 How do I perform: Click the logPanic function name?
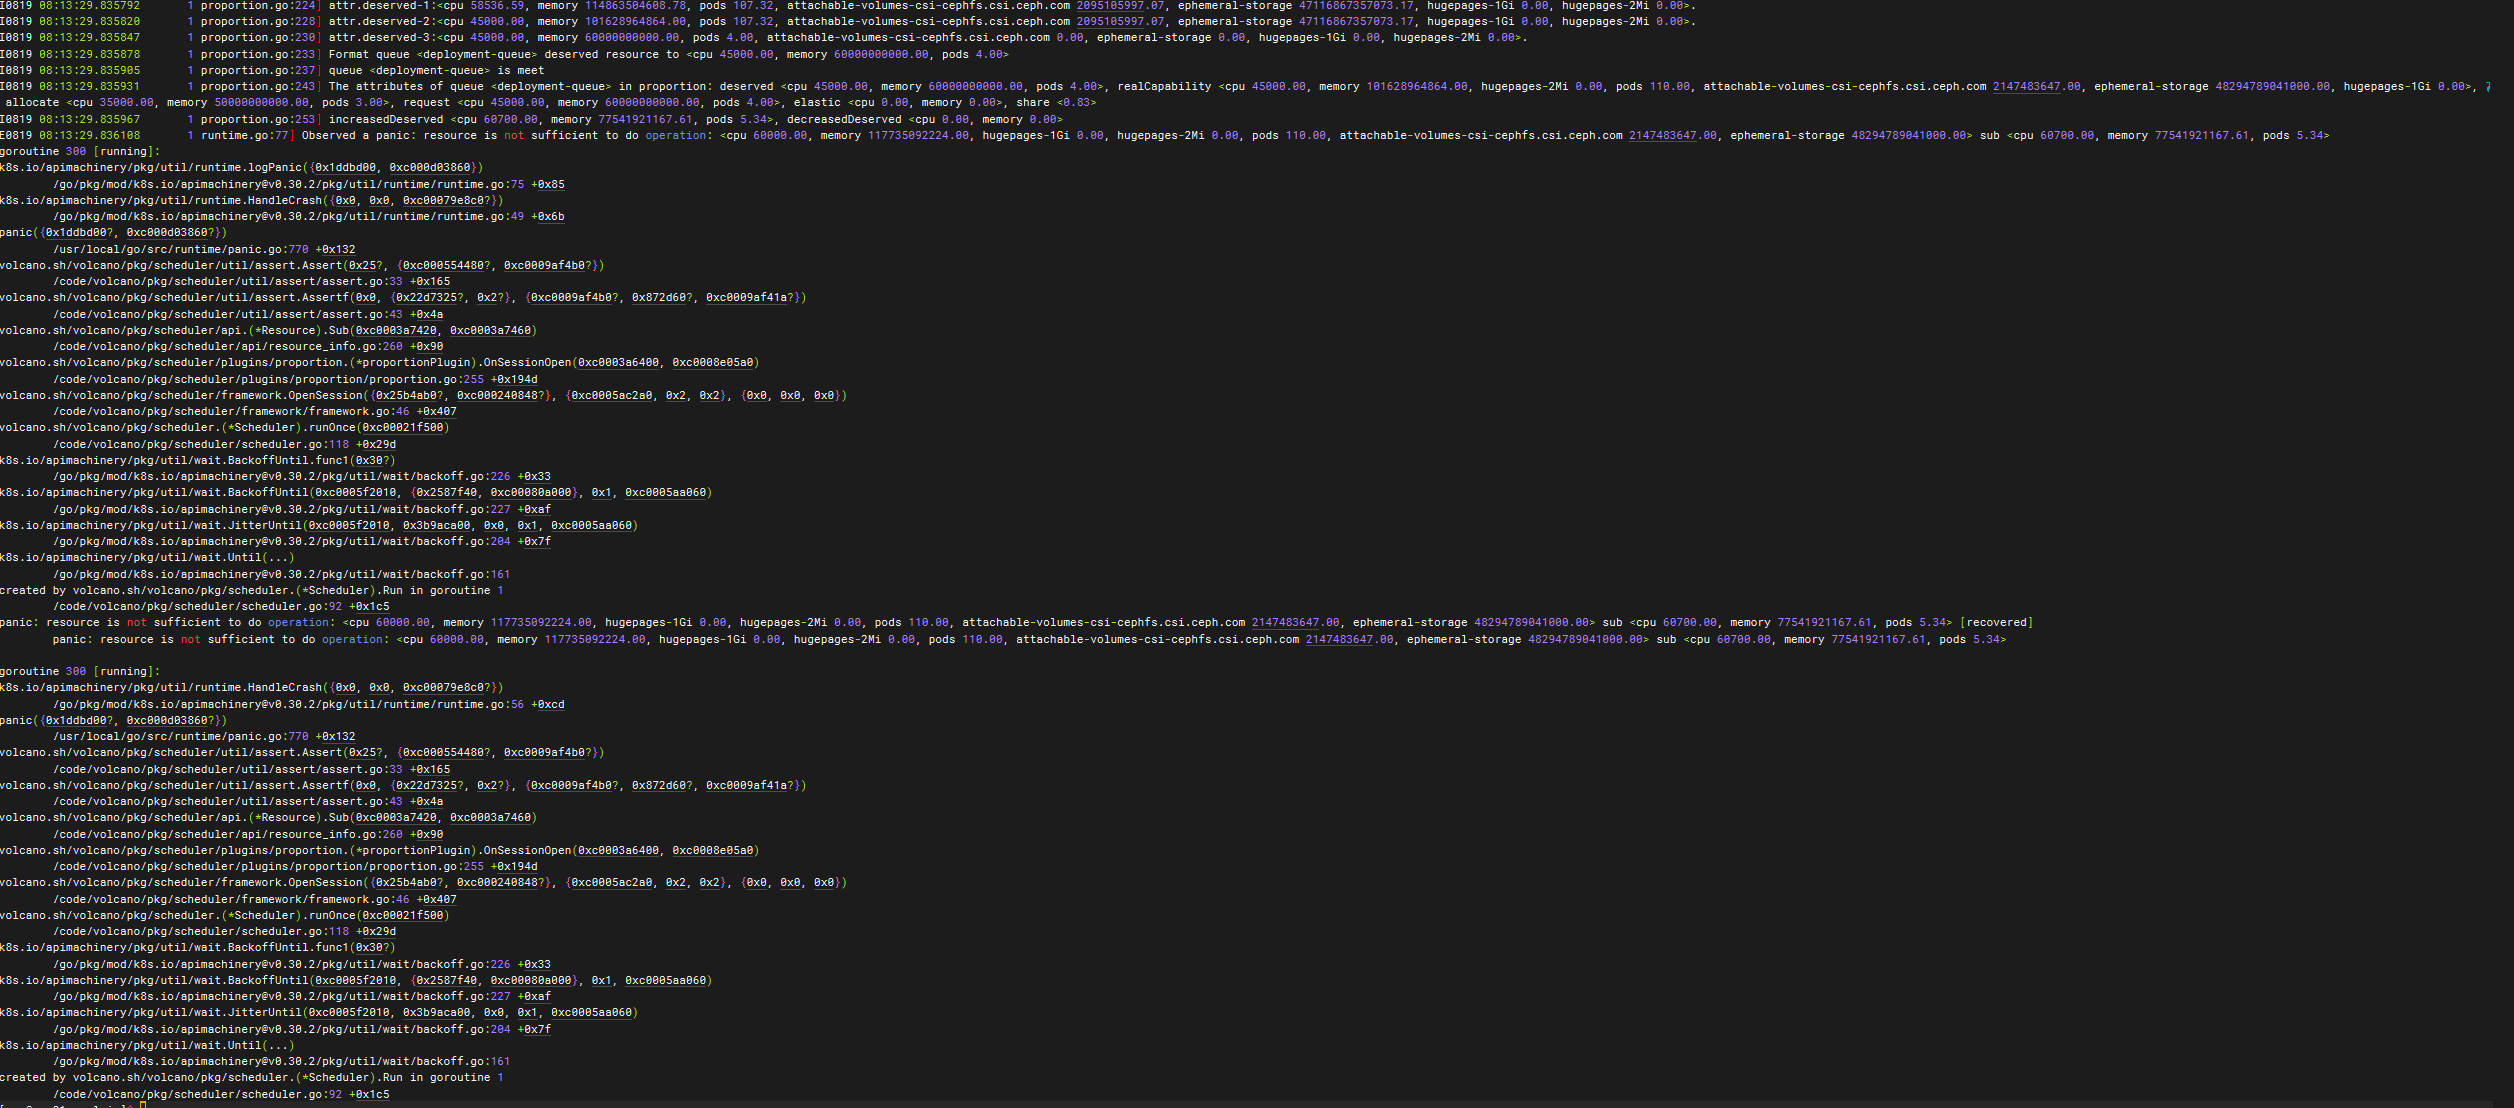click(x=274, y=168)
